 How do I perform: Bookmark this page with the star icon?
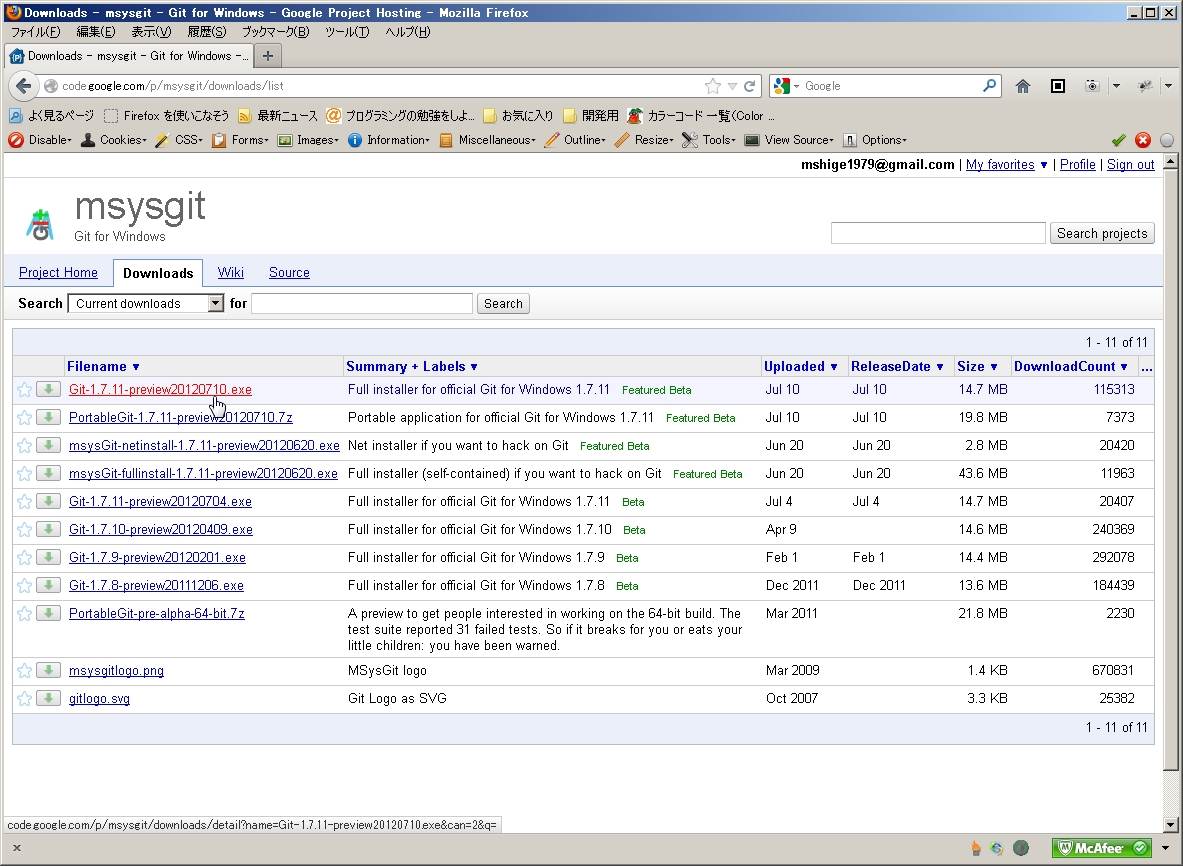pos(712,86)
